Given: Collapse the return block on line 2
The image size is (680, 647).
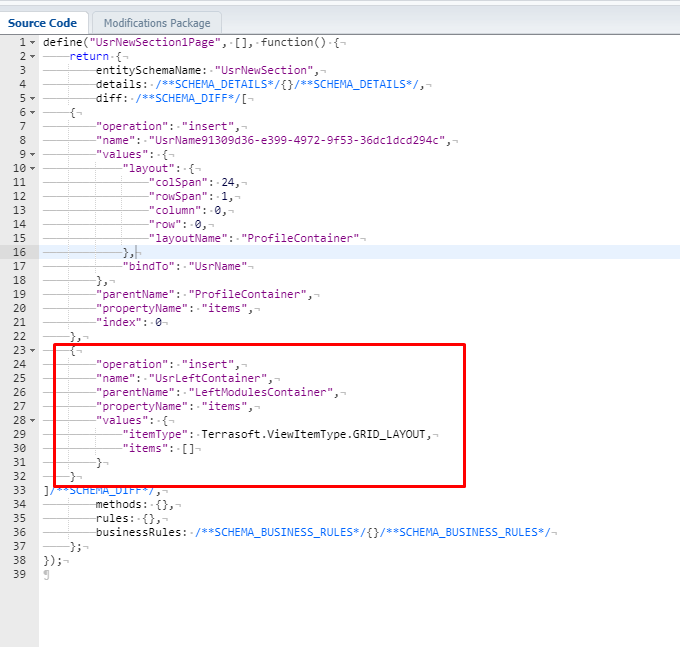Looking at the screenshot, I should [36, 57].
